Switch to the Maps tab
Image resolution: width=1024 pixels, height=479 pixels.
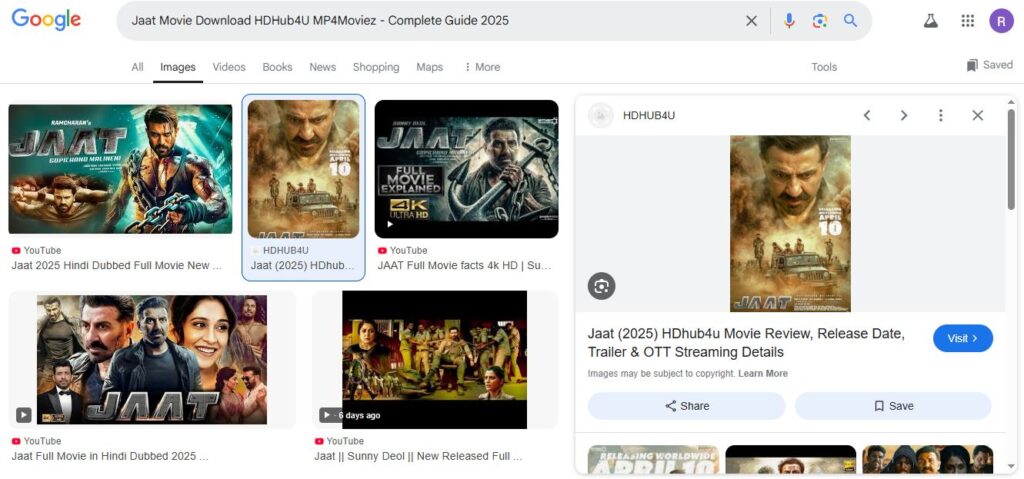click(429, 67)
